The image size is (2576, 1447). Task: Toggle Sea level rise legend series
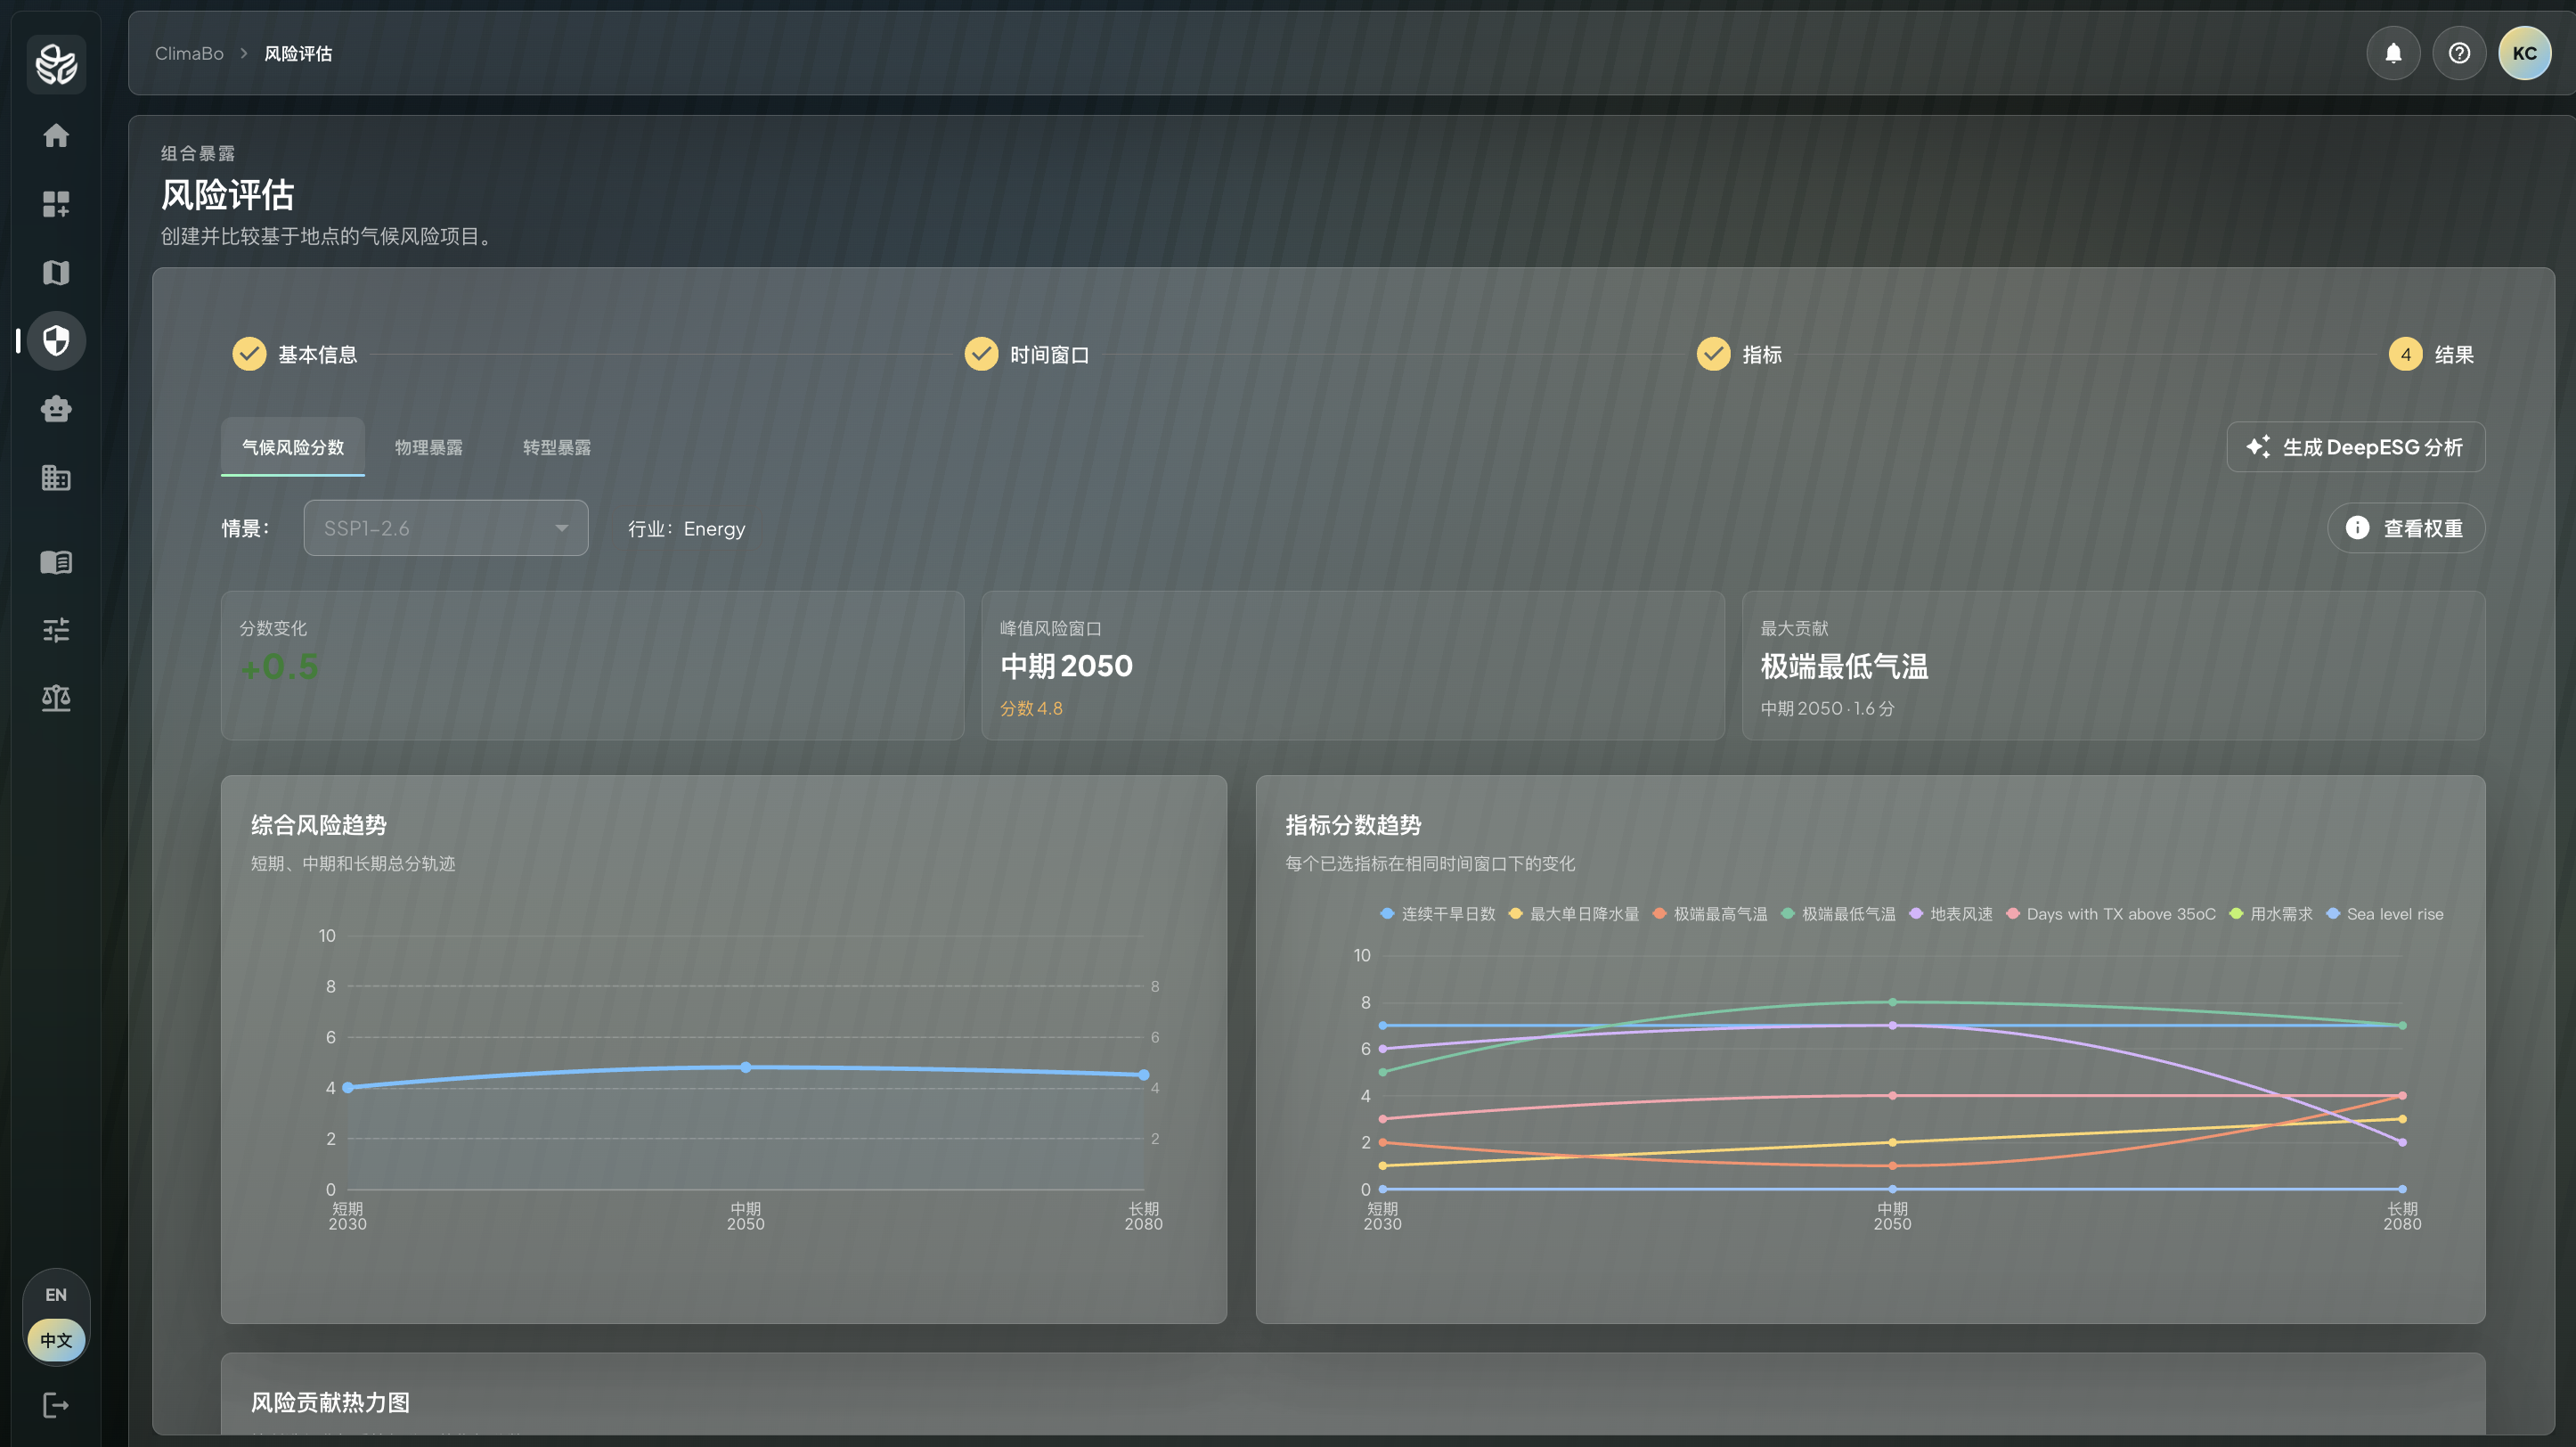pos(2385,914)
